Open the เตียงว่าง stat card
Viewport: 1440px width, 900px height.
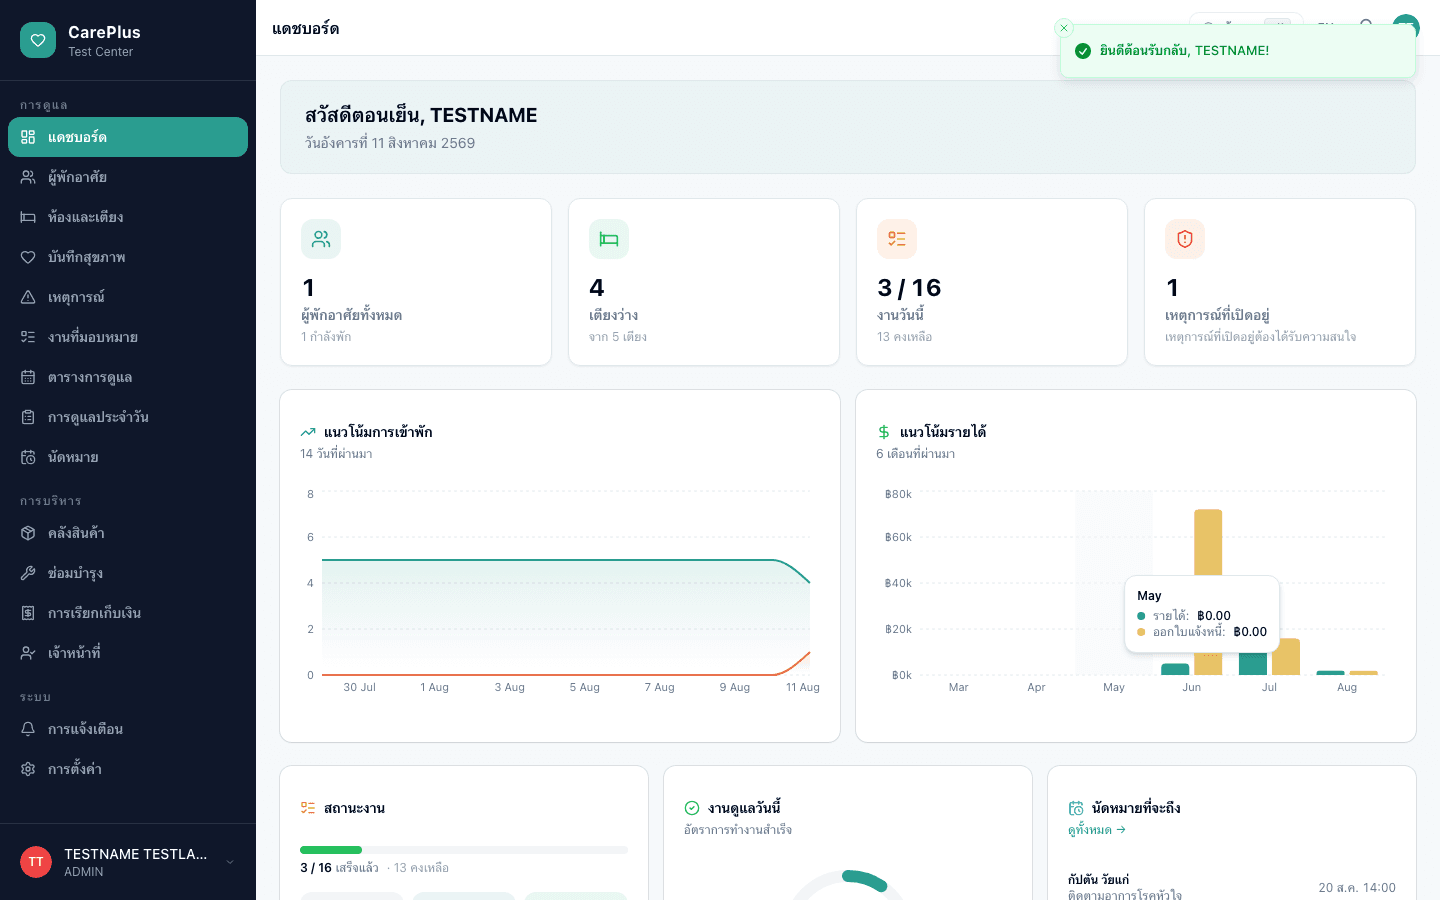[x=704, y=282]
